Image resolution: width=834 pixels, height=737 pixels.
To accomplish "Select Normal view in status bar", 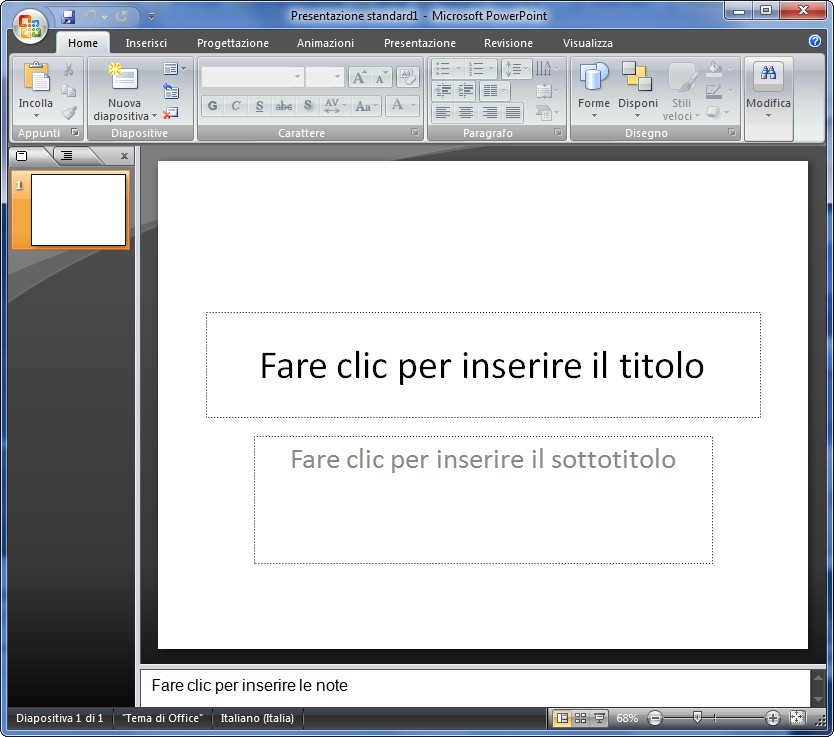I will [562, 718].
